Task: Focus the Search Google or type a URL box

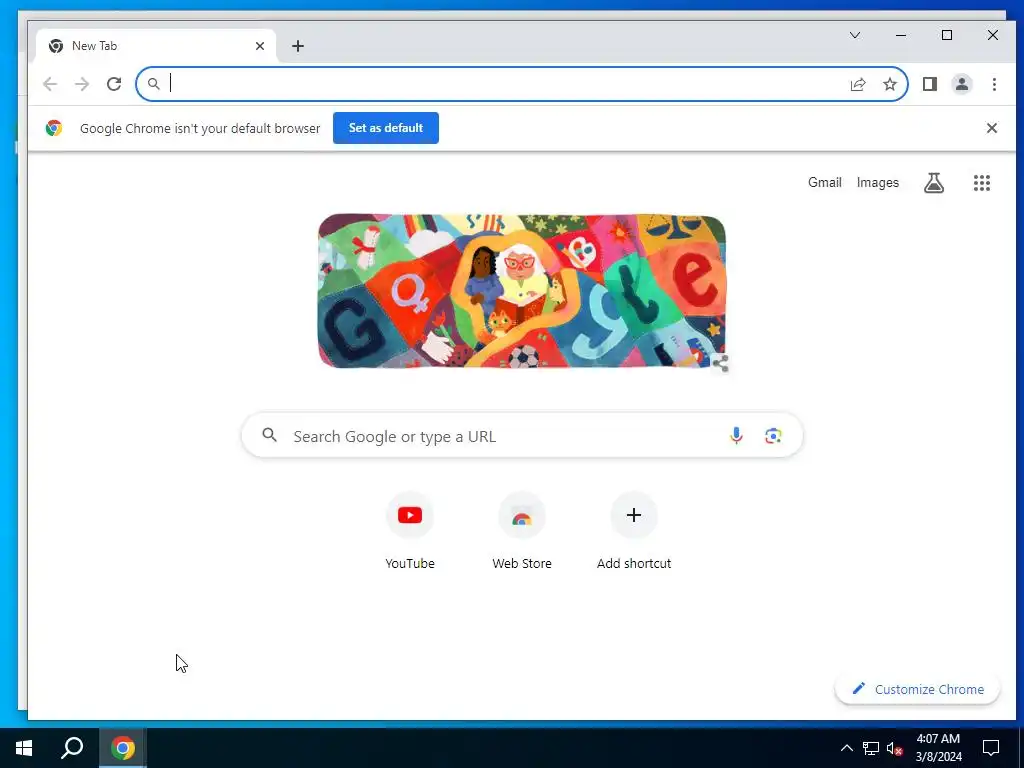Action: pos(522,436)
